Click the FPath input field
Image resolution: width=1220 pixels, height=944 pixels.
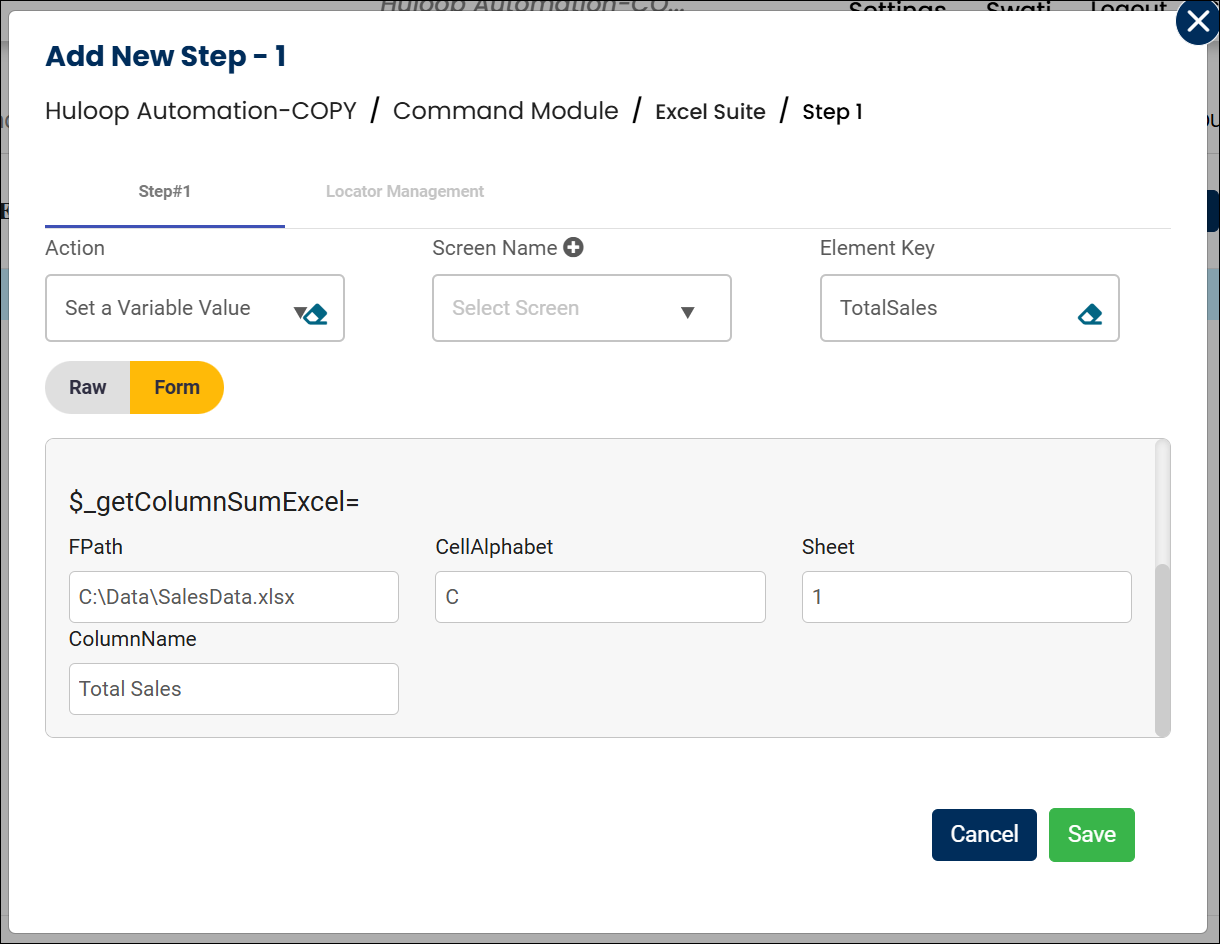pos(233,597)
